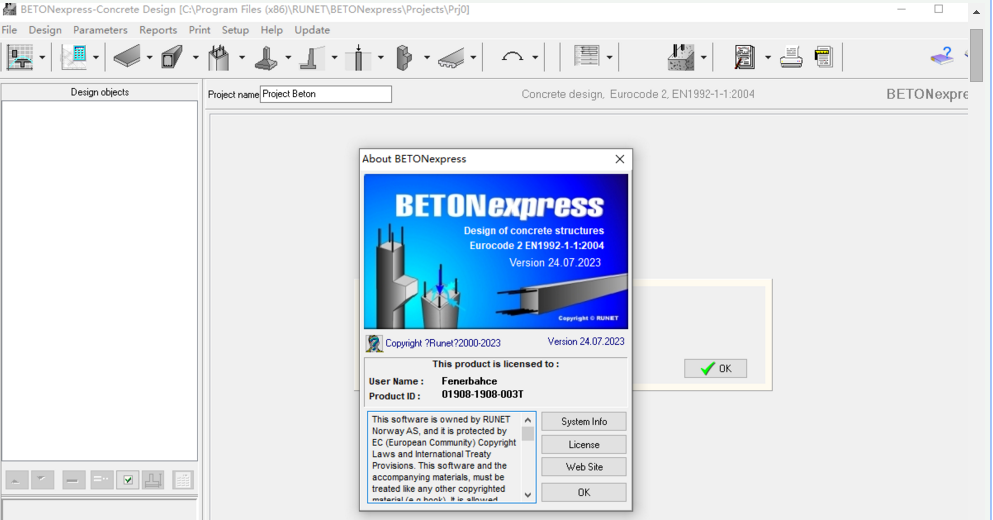The image size is (993, 520).
Task: Open the Reports menu
Action: coord(158,30)
